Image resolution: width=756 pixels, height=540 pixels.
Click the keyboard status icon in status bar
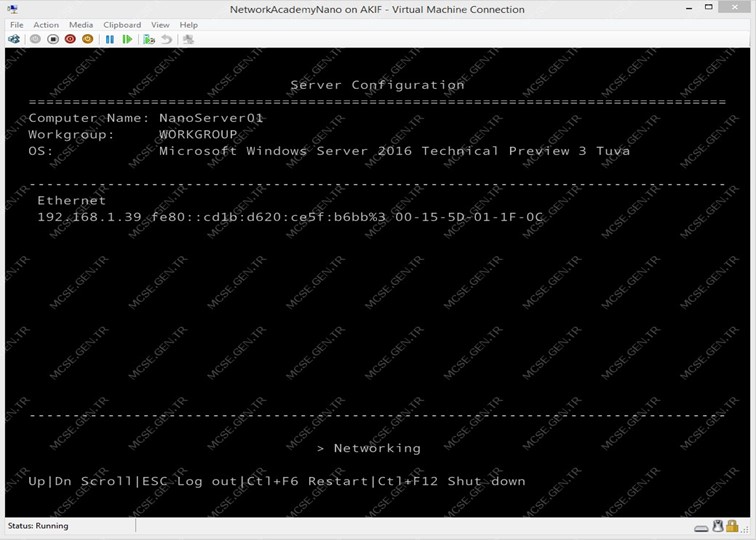coord(702,528)
